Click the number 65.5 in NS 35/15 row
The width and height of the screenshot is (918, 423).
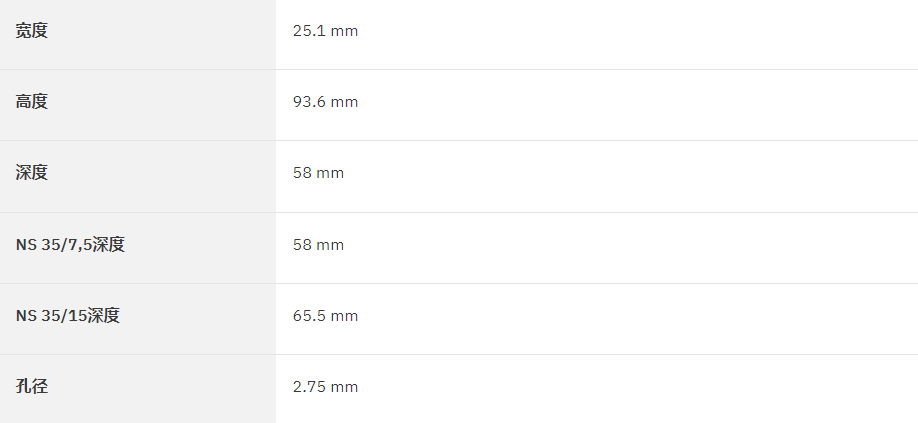309,316
